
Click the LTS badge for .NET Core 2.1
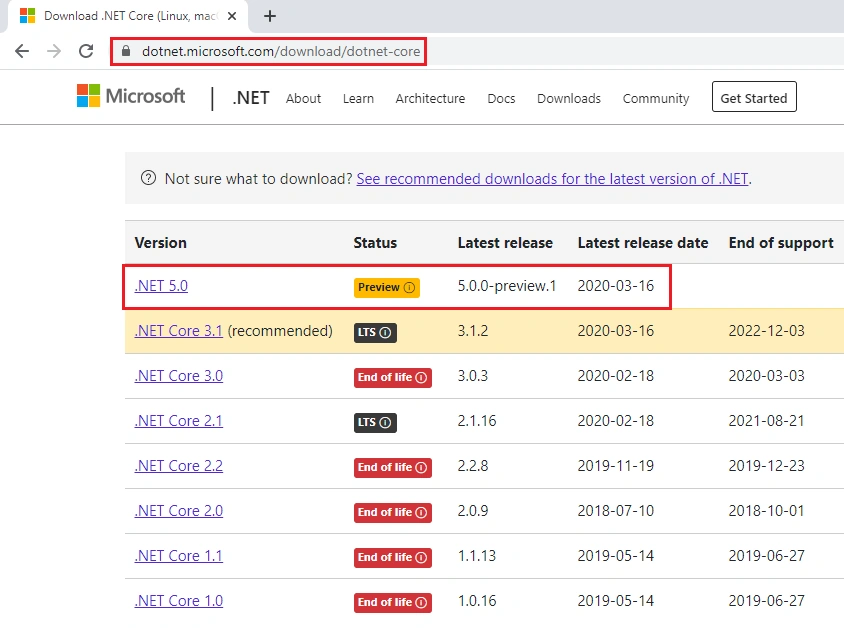tap(375, 422)
